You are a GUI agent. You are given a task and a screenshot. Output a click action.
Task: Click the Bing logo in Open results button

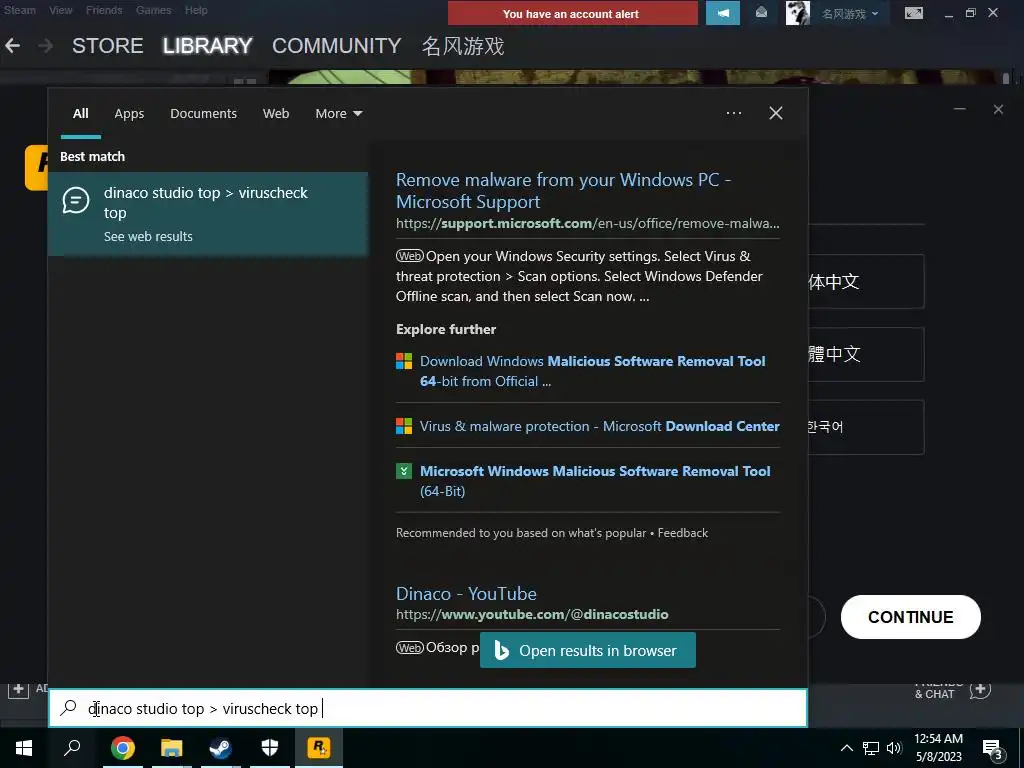(x=502, y=650)
